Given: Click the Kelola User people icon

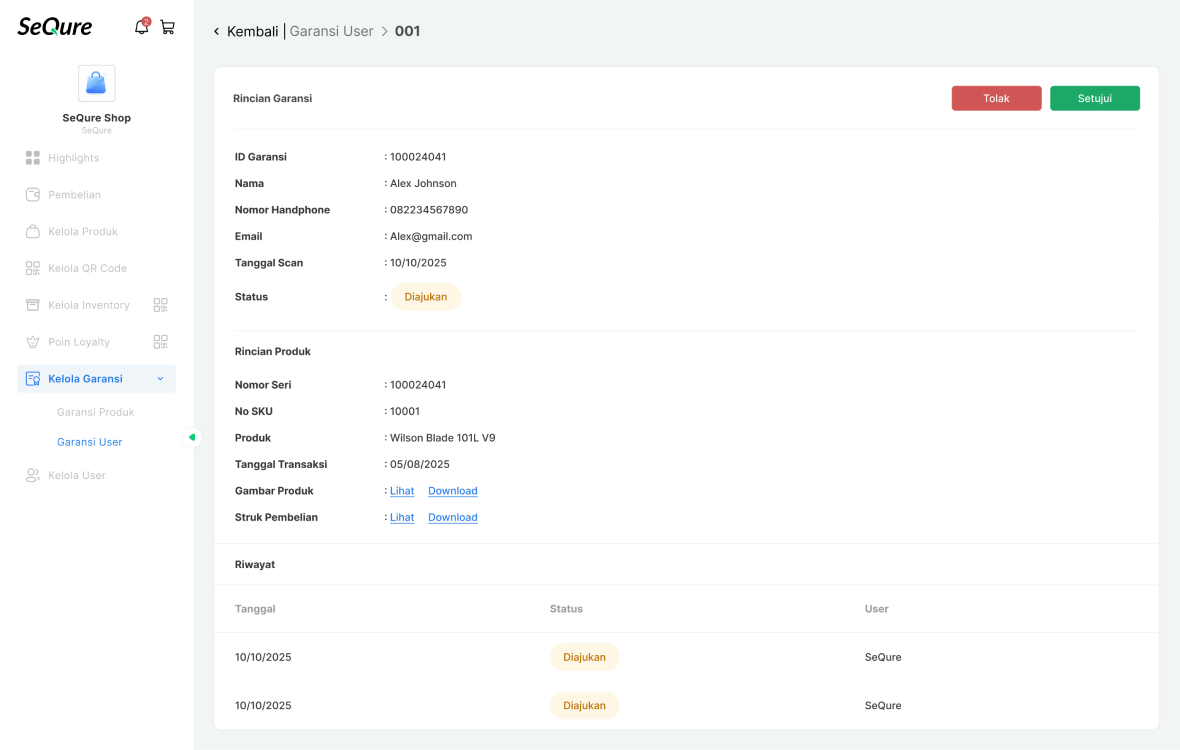Looking at the screenshot, I should 32,475.
